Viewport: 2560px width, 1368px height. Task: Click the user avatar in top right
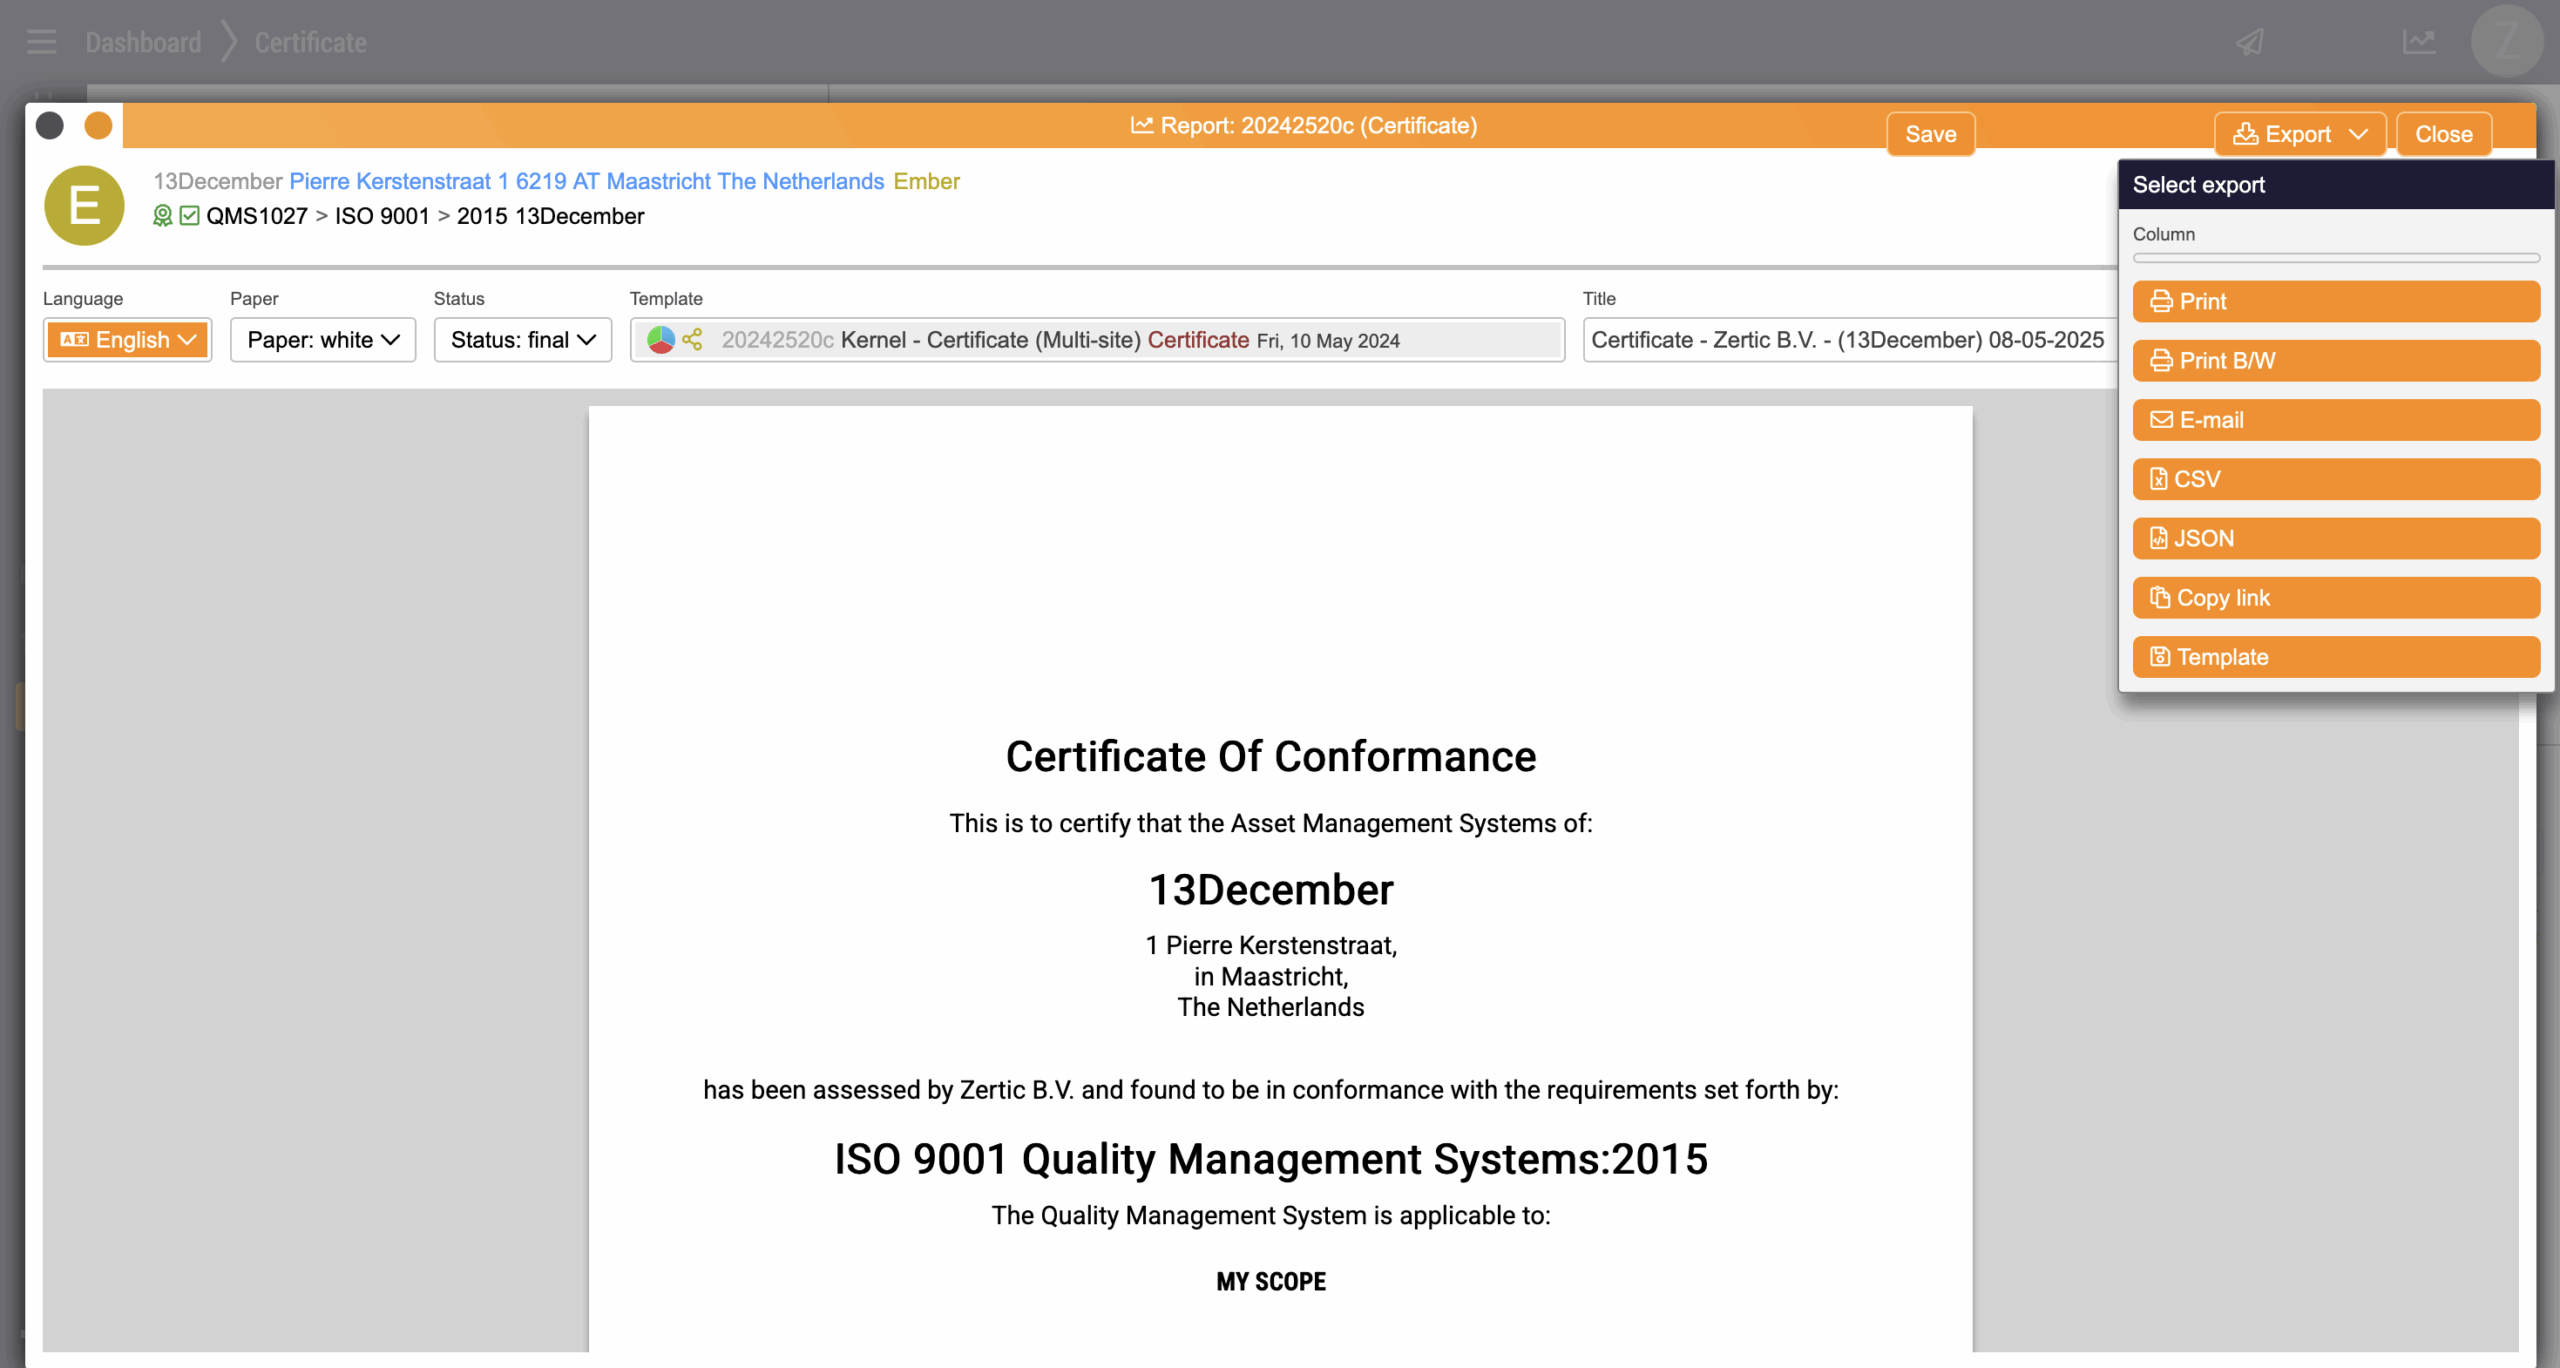pyautogui.click(x=2506, y=42)
